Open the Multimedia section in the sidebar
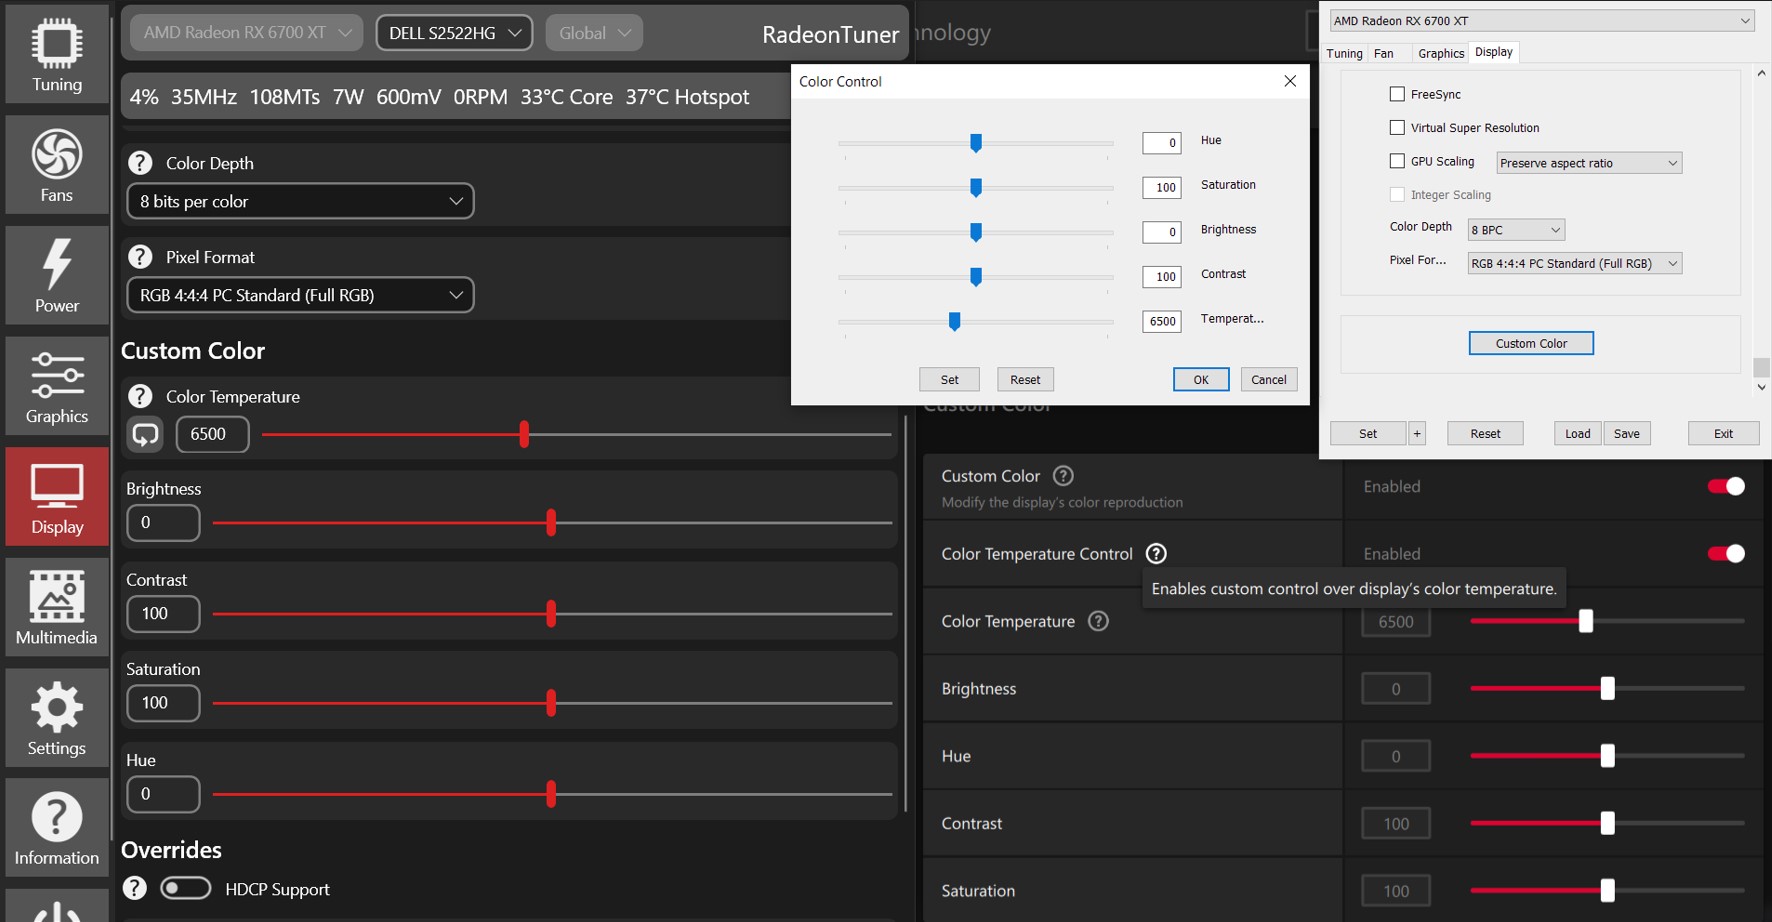 57,607
